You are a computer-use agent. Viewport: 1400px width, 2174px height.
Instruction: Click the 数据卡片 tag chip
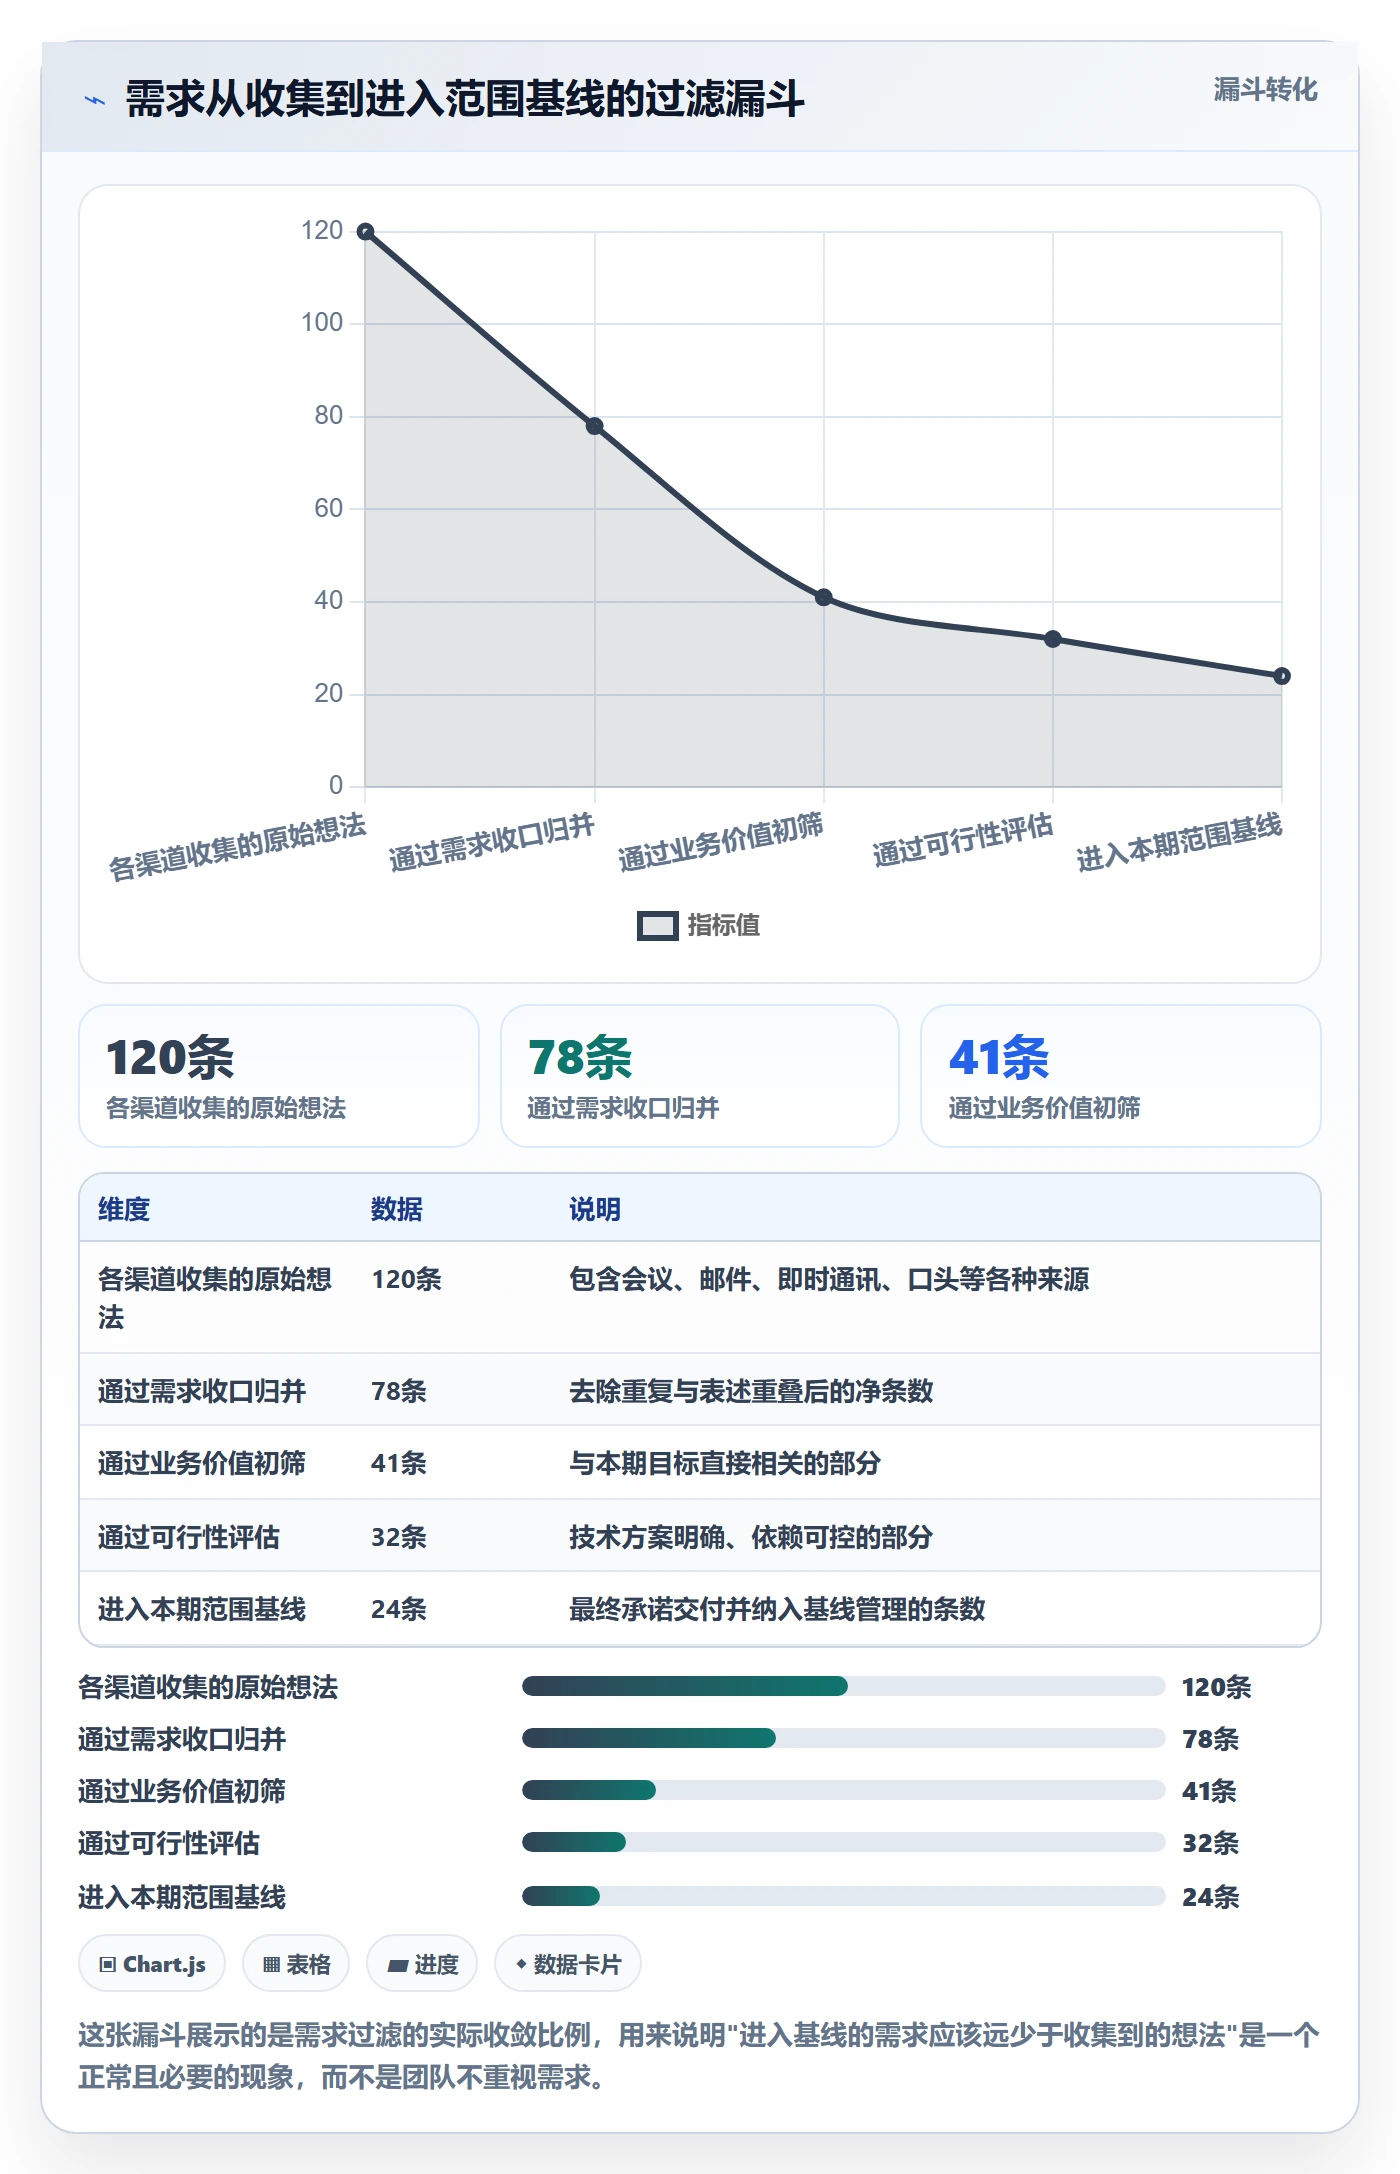tap(568, 1964)
